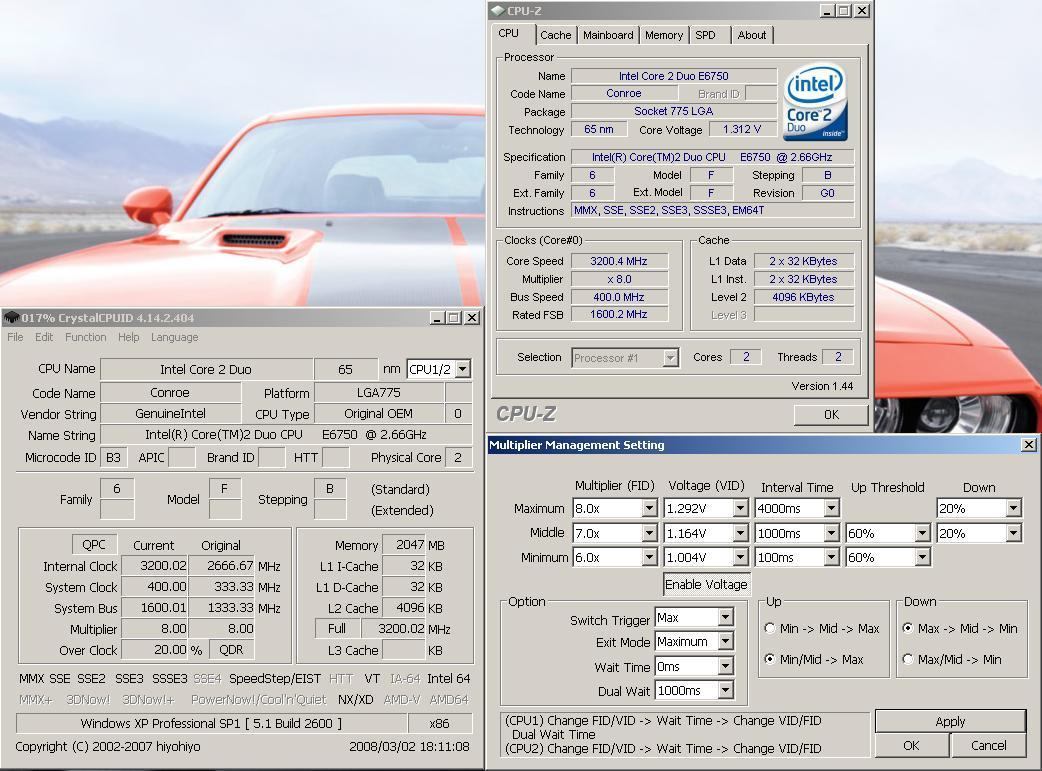Open the Dual Wait dropdown
Image resolution: width=1042 pixels, height=771 pixels.
pyautogui.click(x=725, y=691)
